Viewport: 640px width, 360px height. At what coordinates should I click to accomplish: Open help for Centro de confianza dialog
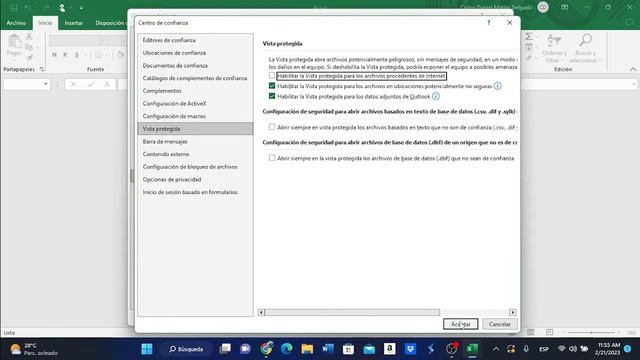tap(489, 23)
